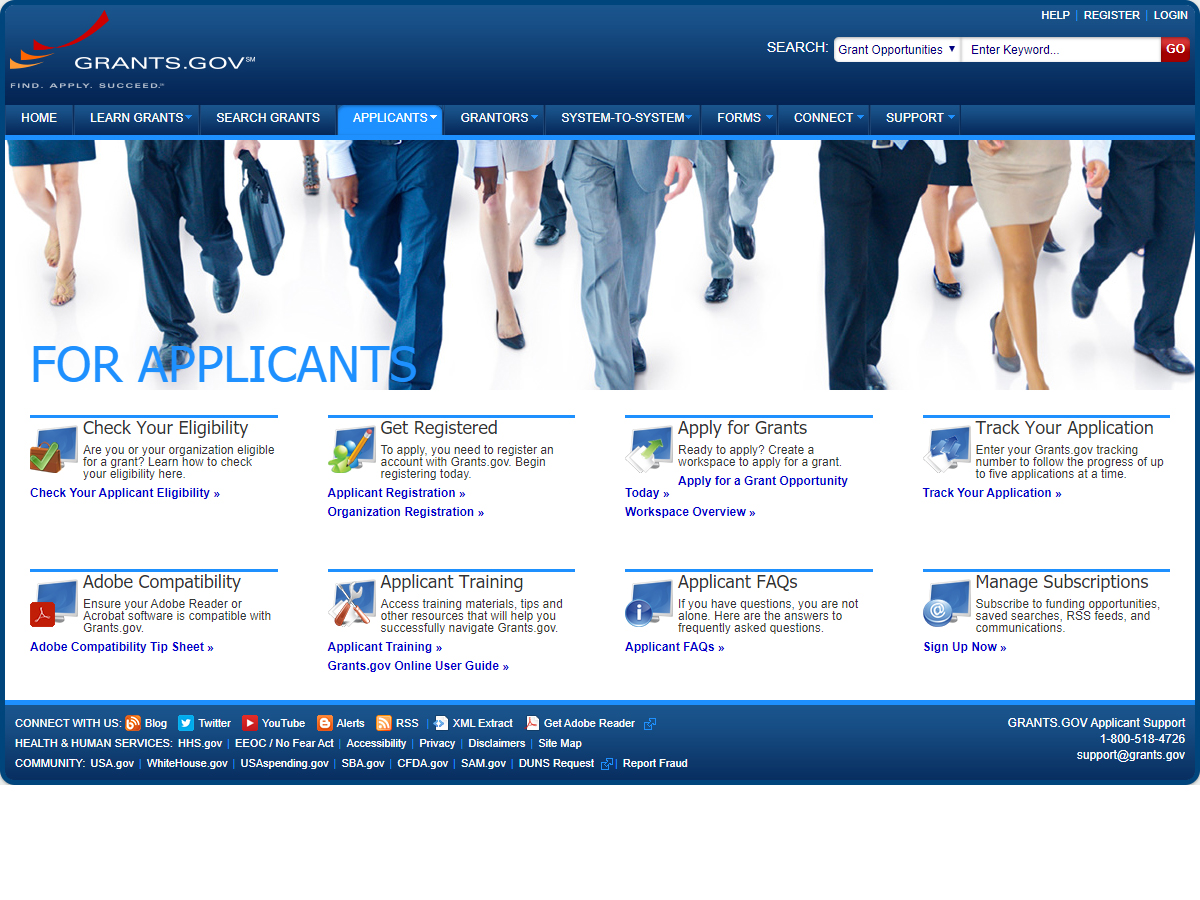Click the Blog RSS-style icon

133,723
